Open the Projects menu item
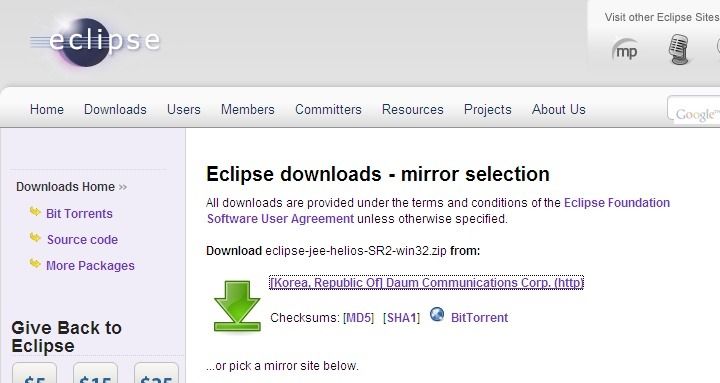Image resolution: width=720 pixels, height=383 pixels. (488, 109)
